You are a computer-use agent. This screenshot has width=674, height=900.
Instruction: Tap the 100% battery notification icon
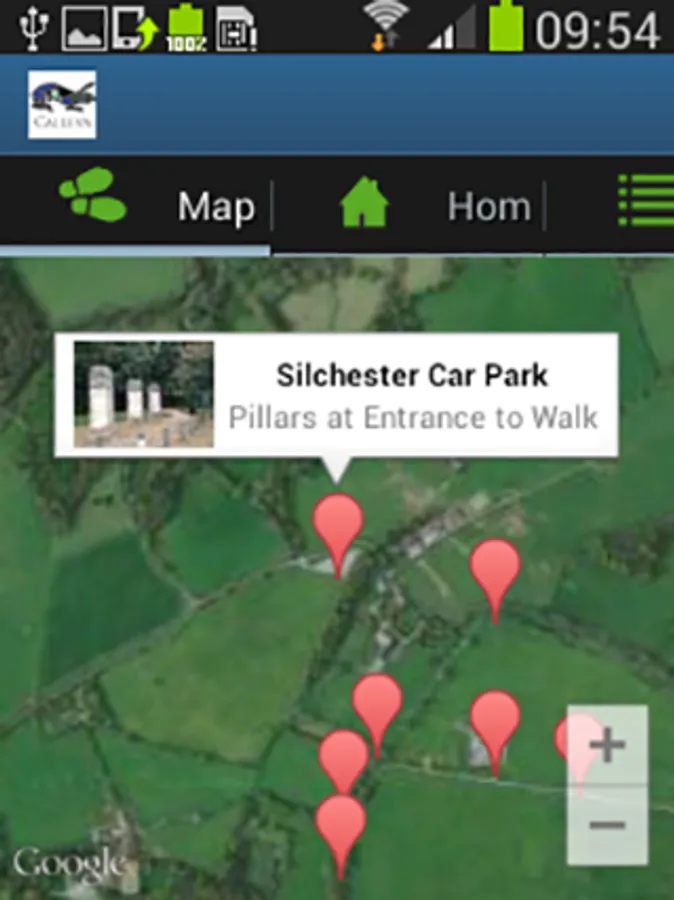tap(185, 28)
